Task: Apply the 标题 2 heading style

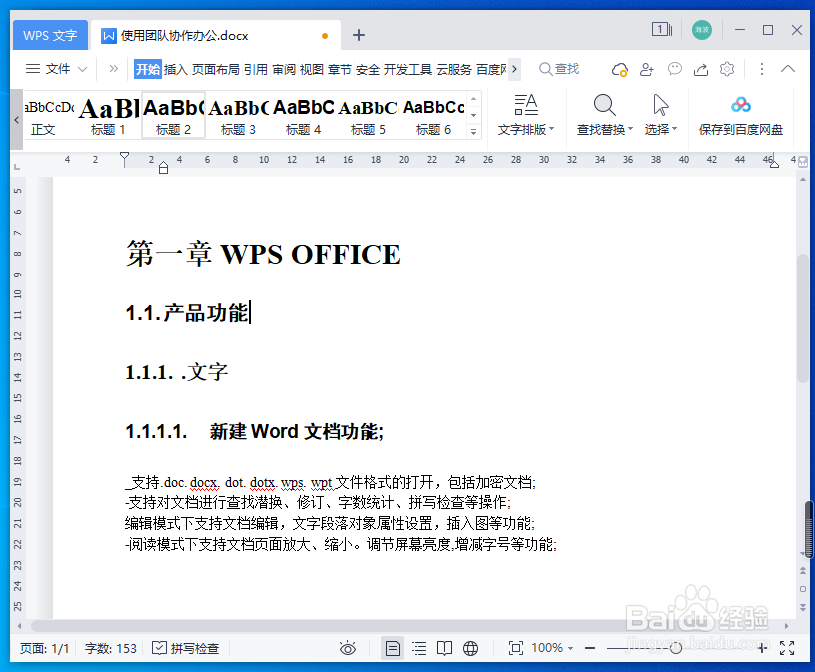Action: (x=174, y=115)
